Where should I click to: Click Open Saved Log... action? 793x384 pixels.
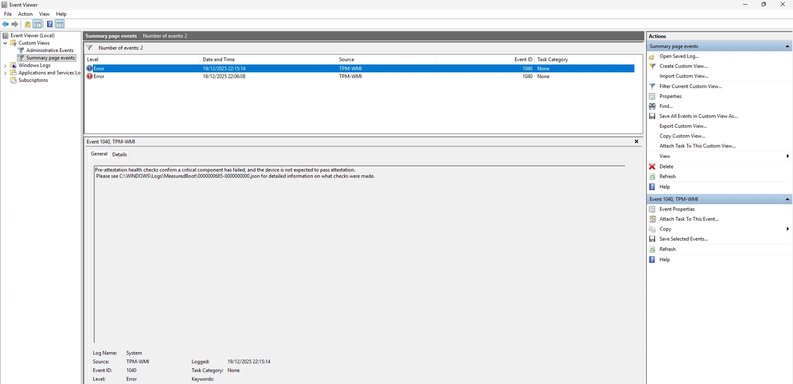[x=679, y=56]
